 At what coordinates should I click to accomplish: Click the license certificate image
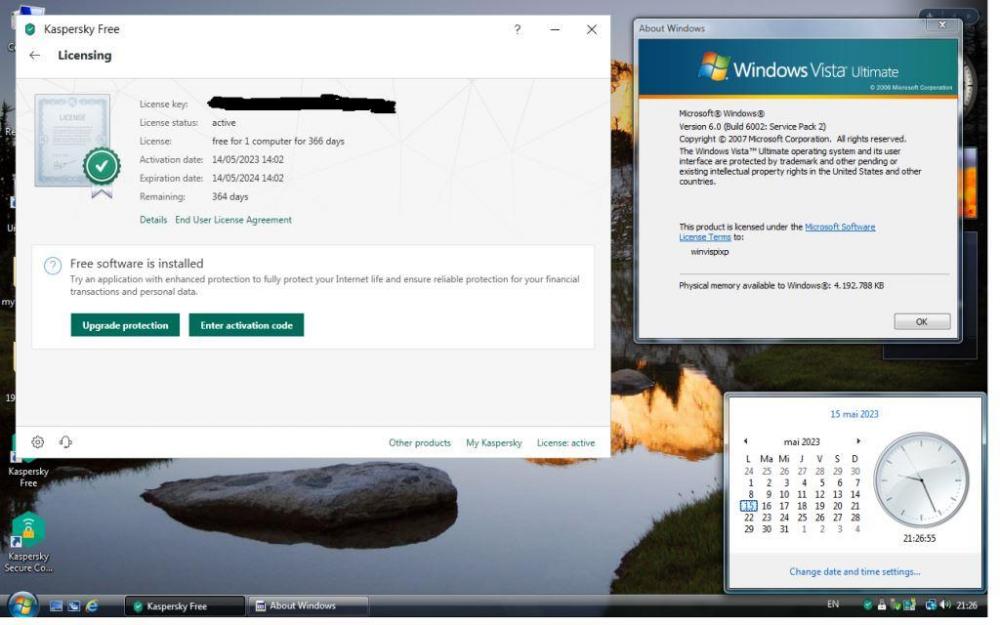[x=77, y=145]
